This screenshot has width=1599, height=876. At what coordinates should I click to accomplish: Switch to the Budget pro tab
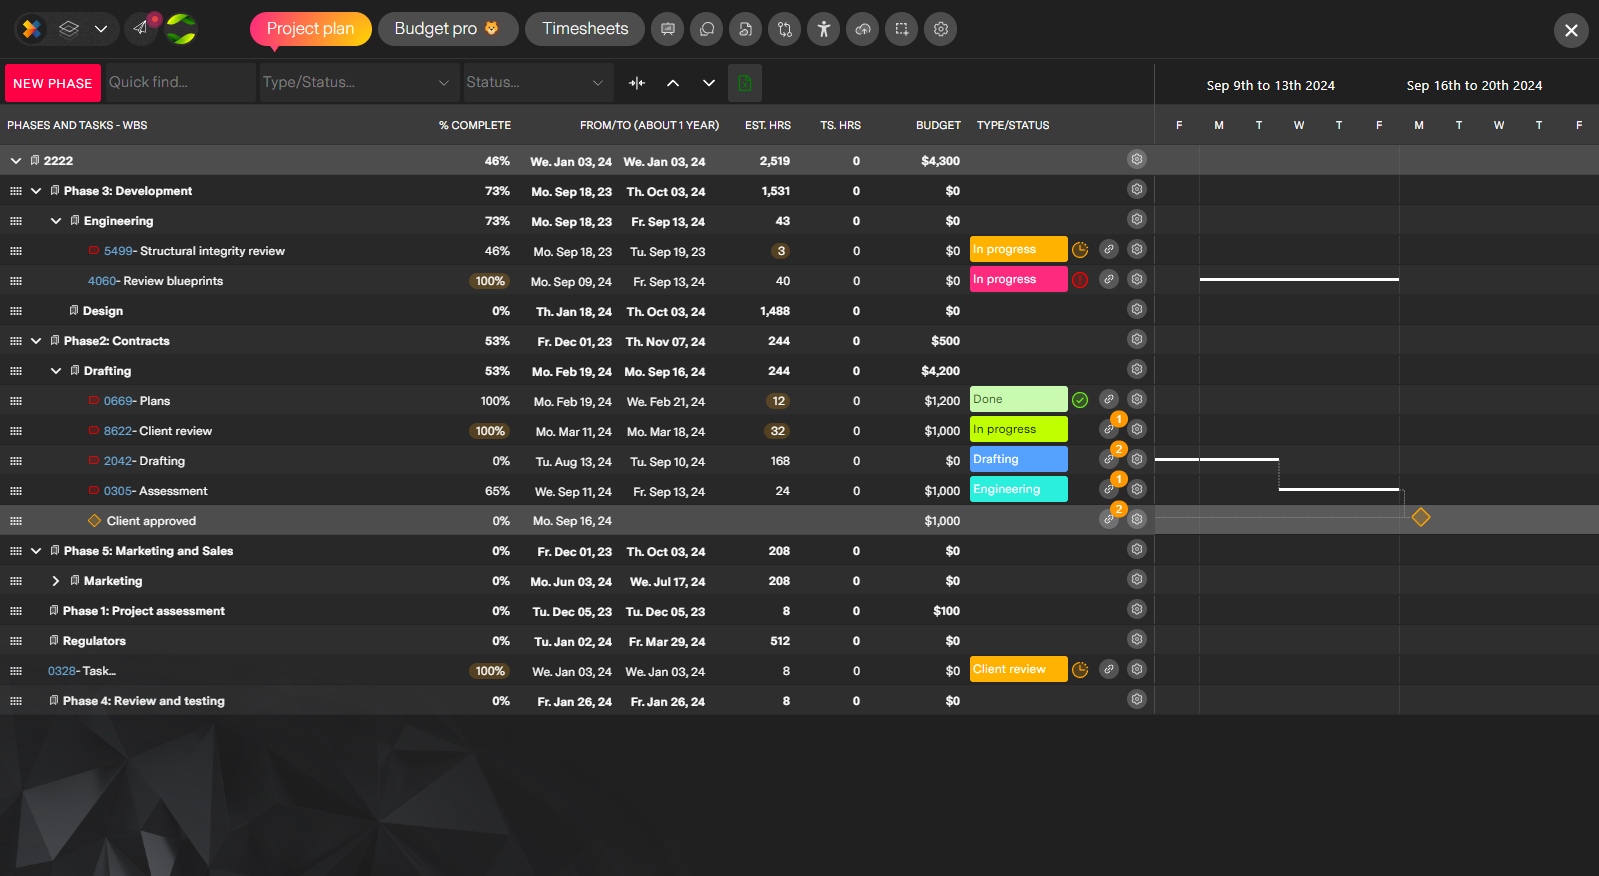coord(448,29)
